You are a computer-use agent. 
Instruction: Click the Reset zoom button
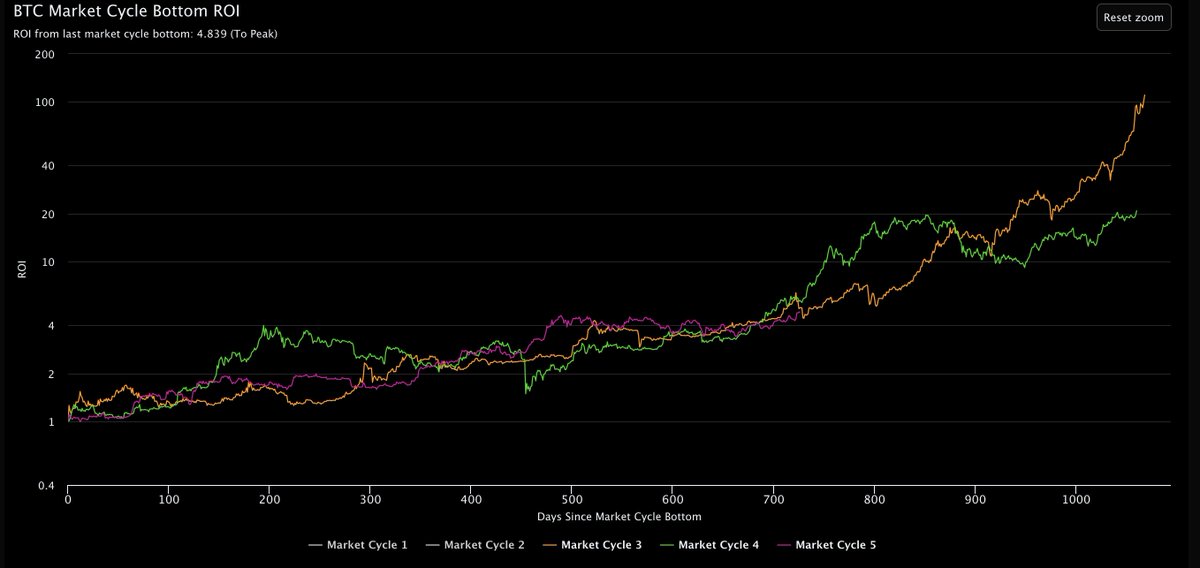pos(1134,18)
